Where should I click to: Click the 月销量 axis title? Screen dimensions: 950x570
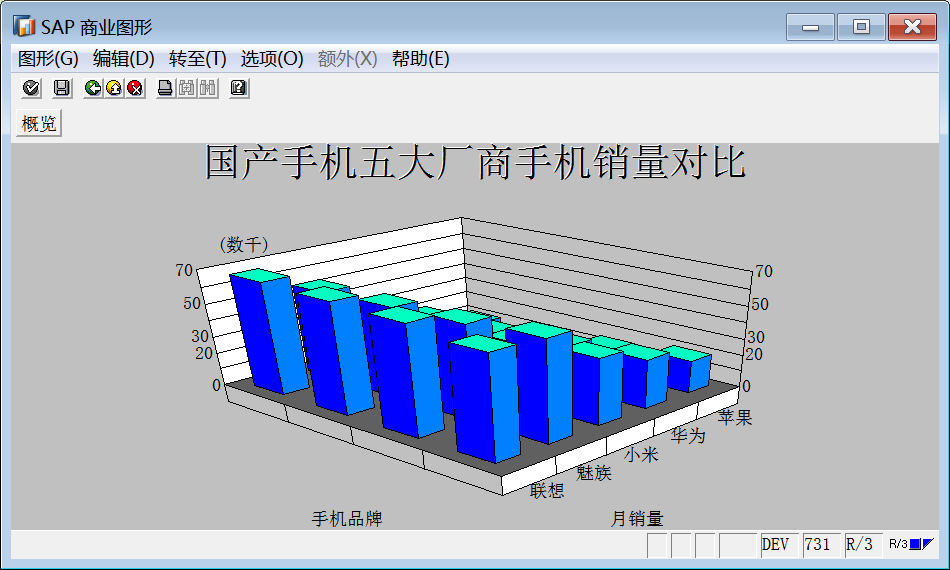point(637,519)
